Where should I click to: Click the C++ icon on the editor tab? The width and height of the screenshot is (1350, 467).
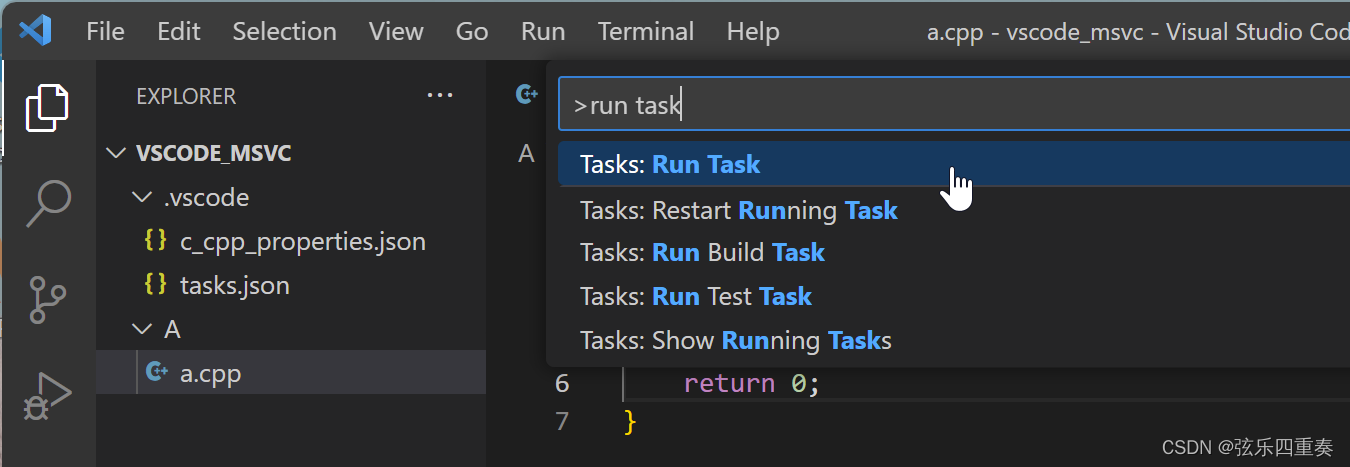pos(526,95)
